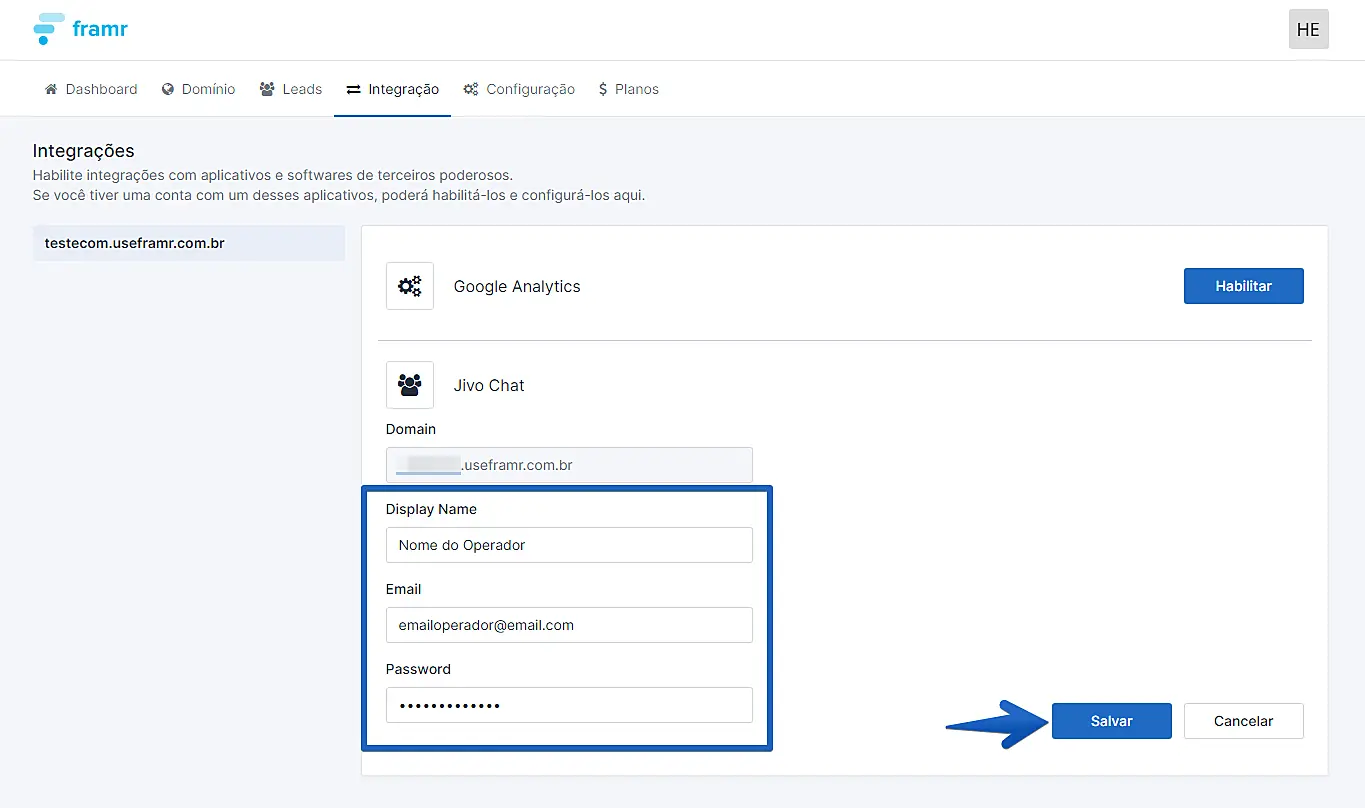Open the Configuração tab
1365x808 pixels.
[x=519, y=89]
